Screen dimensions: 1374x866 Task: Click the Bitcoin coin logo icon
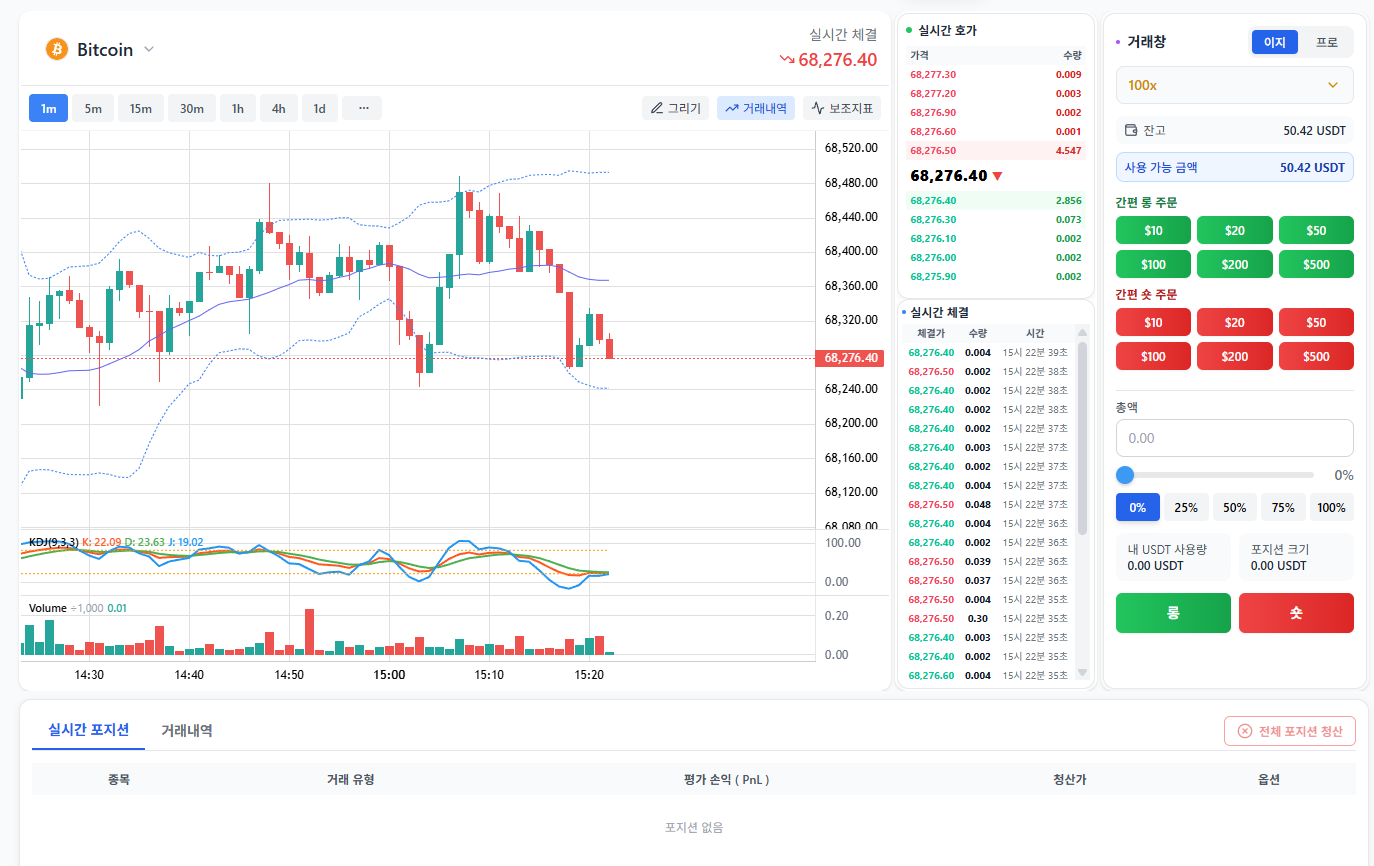57,49
